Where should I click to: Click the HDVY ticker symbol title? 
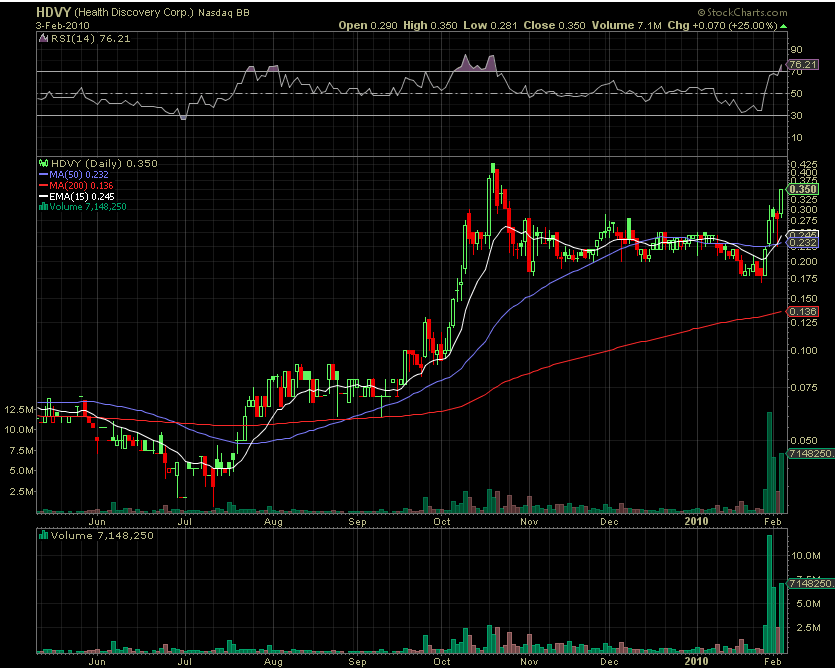point(54,12)
